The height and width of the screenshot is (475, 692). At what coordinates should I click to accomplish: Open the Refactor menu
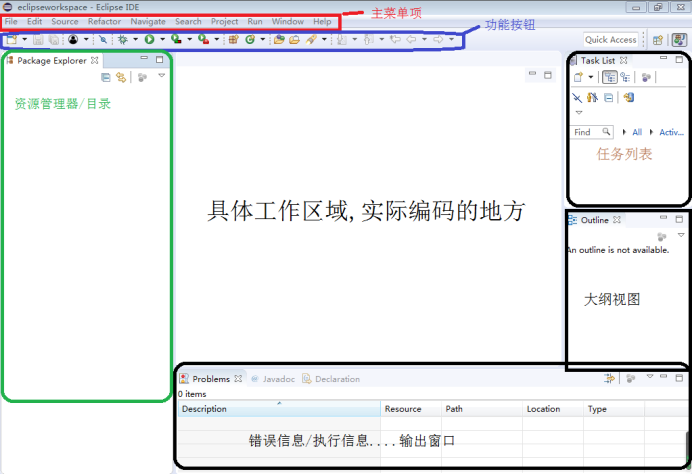click(x=104, y=22)
